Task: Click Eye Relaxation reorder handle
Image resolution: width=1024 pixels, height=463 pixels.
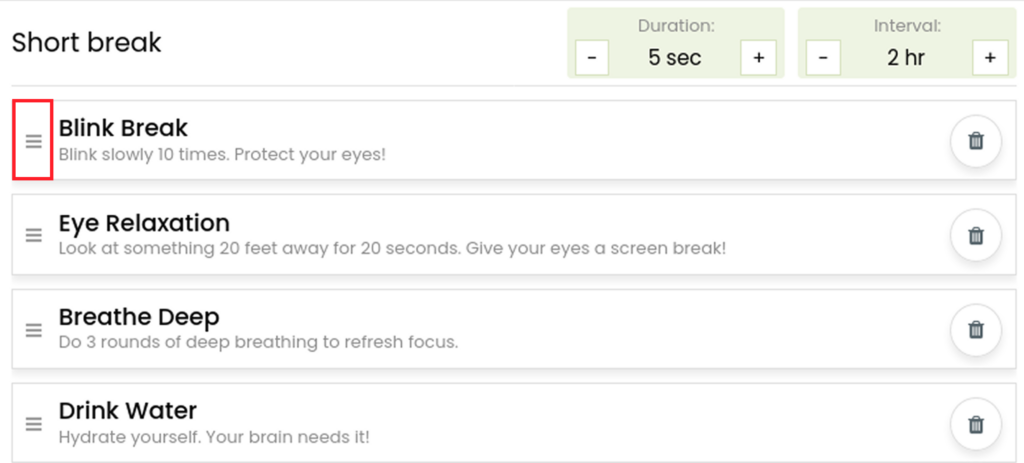Action: (33, 235)
